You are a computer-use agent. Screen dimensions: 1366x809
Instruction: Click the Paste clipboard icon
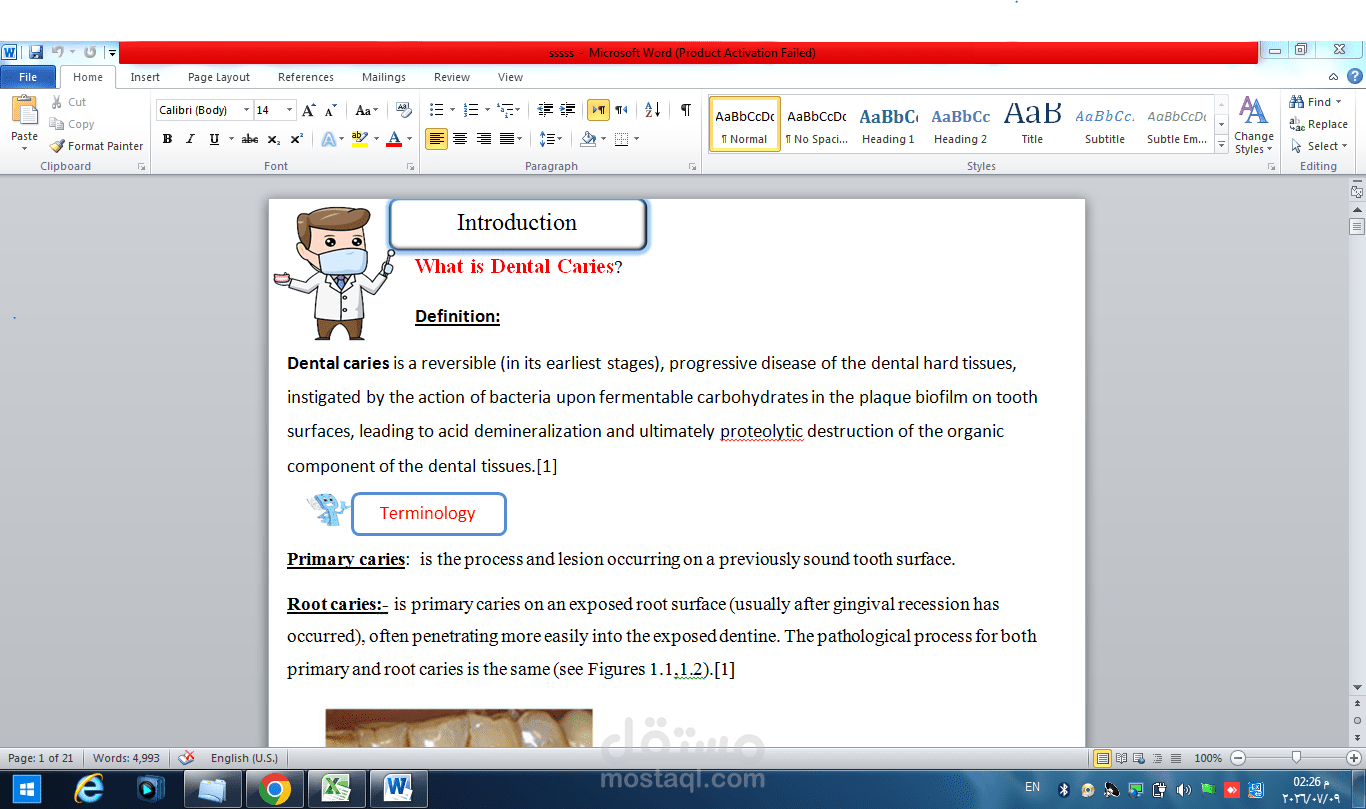pyautogui.click(x=24, y=110)
